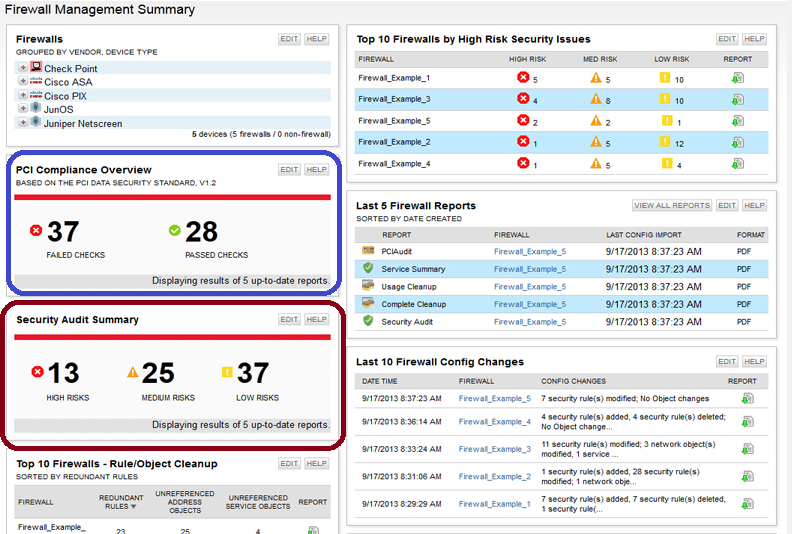Viewport: 792px width, 534px height.
Task: Download report for Firewall_Example_2 in High Risk panel
Action: [x=738, y=142]
